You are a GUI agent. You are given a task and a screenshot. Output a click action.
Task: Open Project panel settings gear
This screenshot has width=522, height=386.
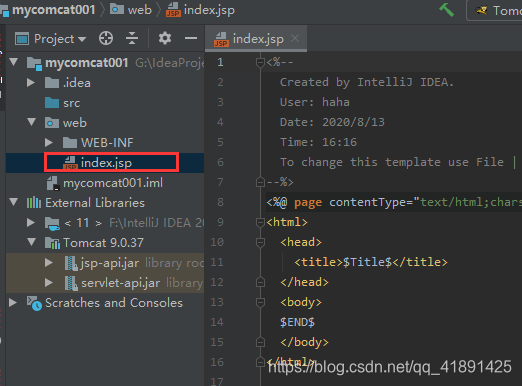[x=165, y=38]
